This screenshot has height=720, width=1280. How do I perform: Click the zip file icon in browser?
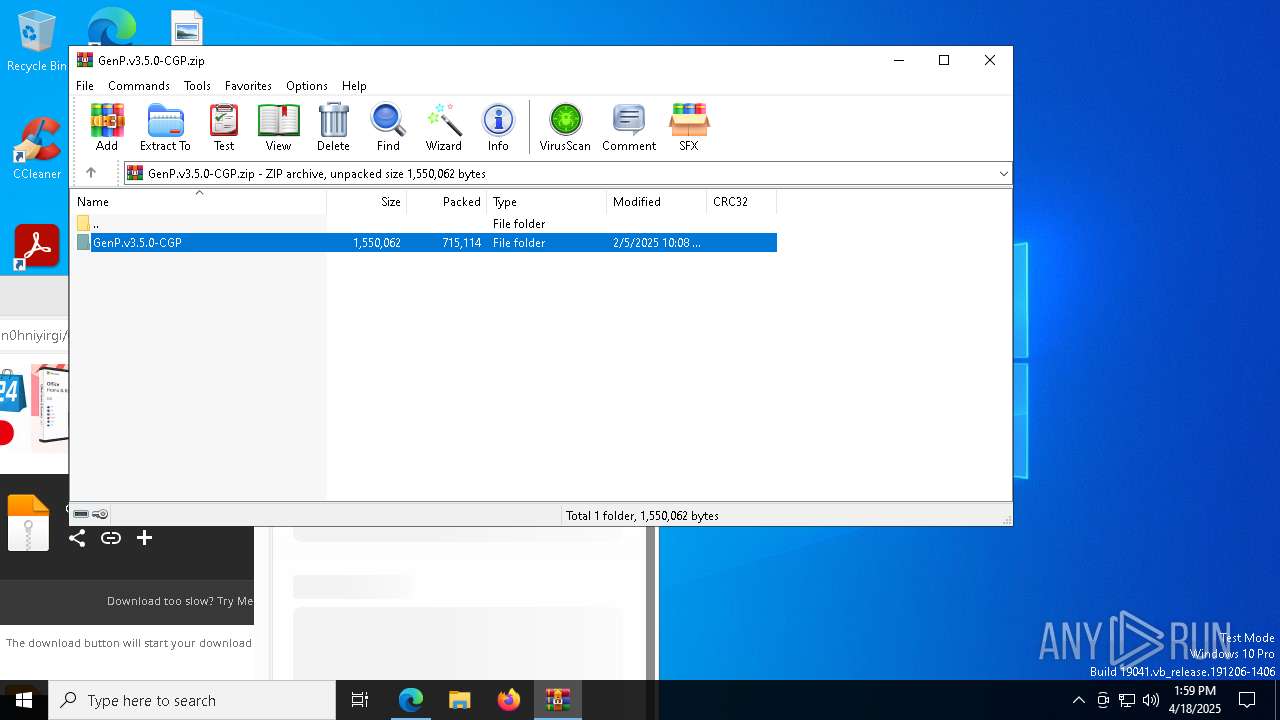[x=28, y=523]
